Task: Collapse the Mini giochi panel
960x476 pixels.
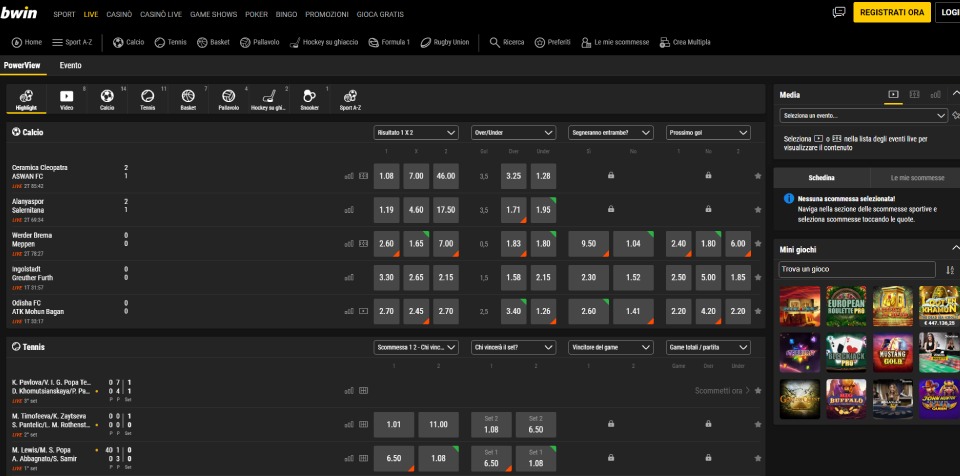Action: click(954, 248)
